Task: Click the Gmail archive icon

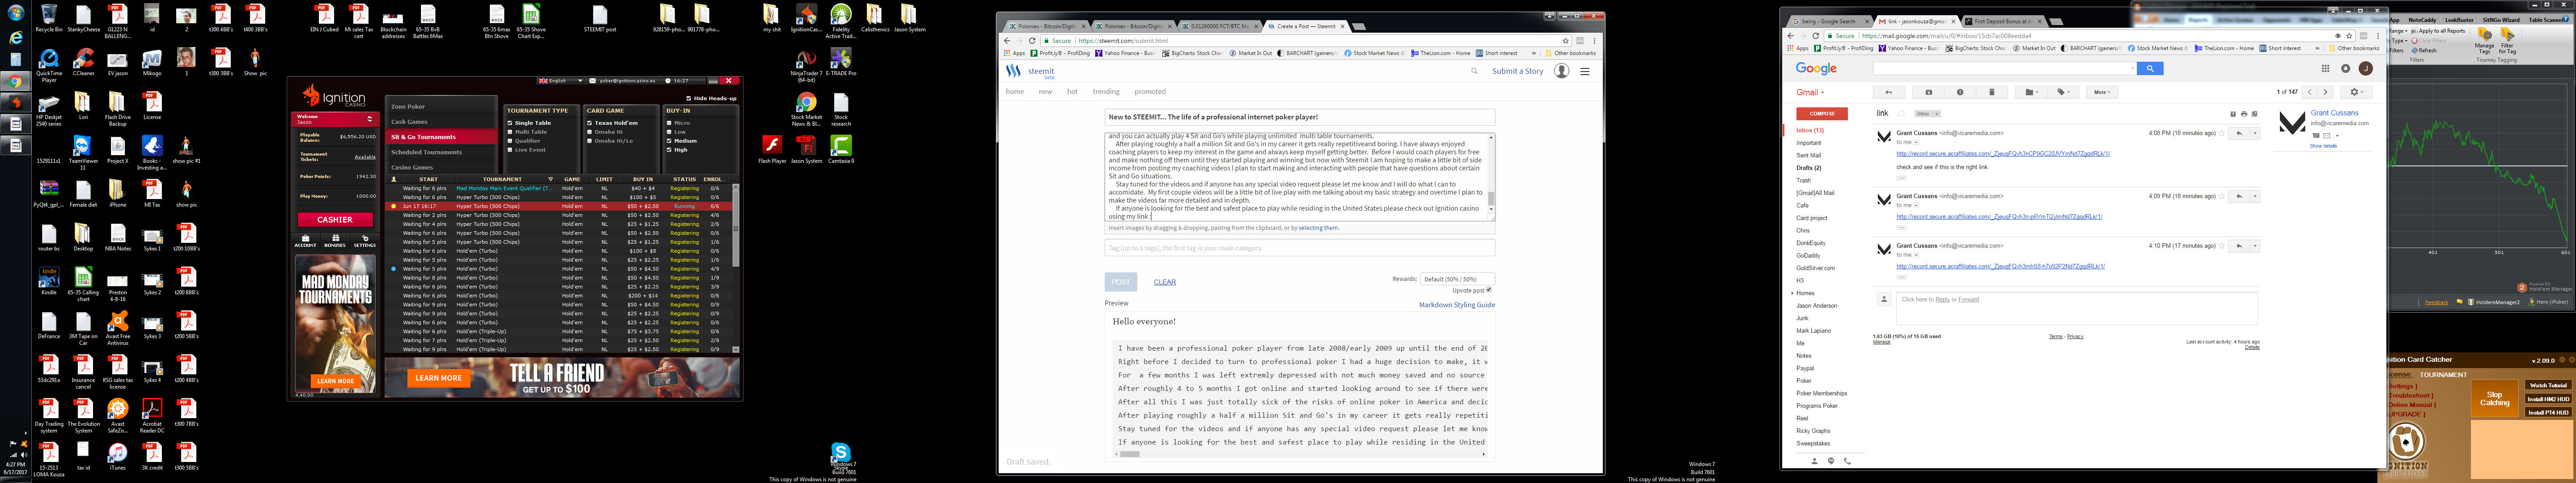Action: pyautogui.click(x=1929, y=92)
